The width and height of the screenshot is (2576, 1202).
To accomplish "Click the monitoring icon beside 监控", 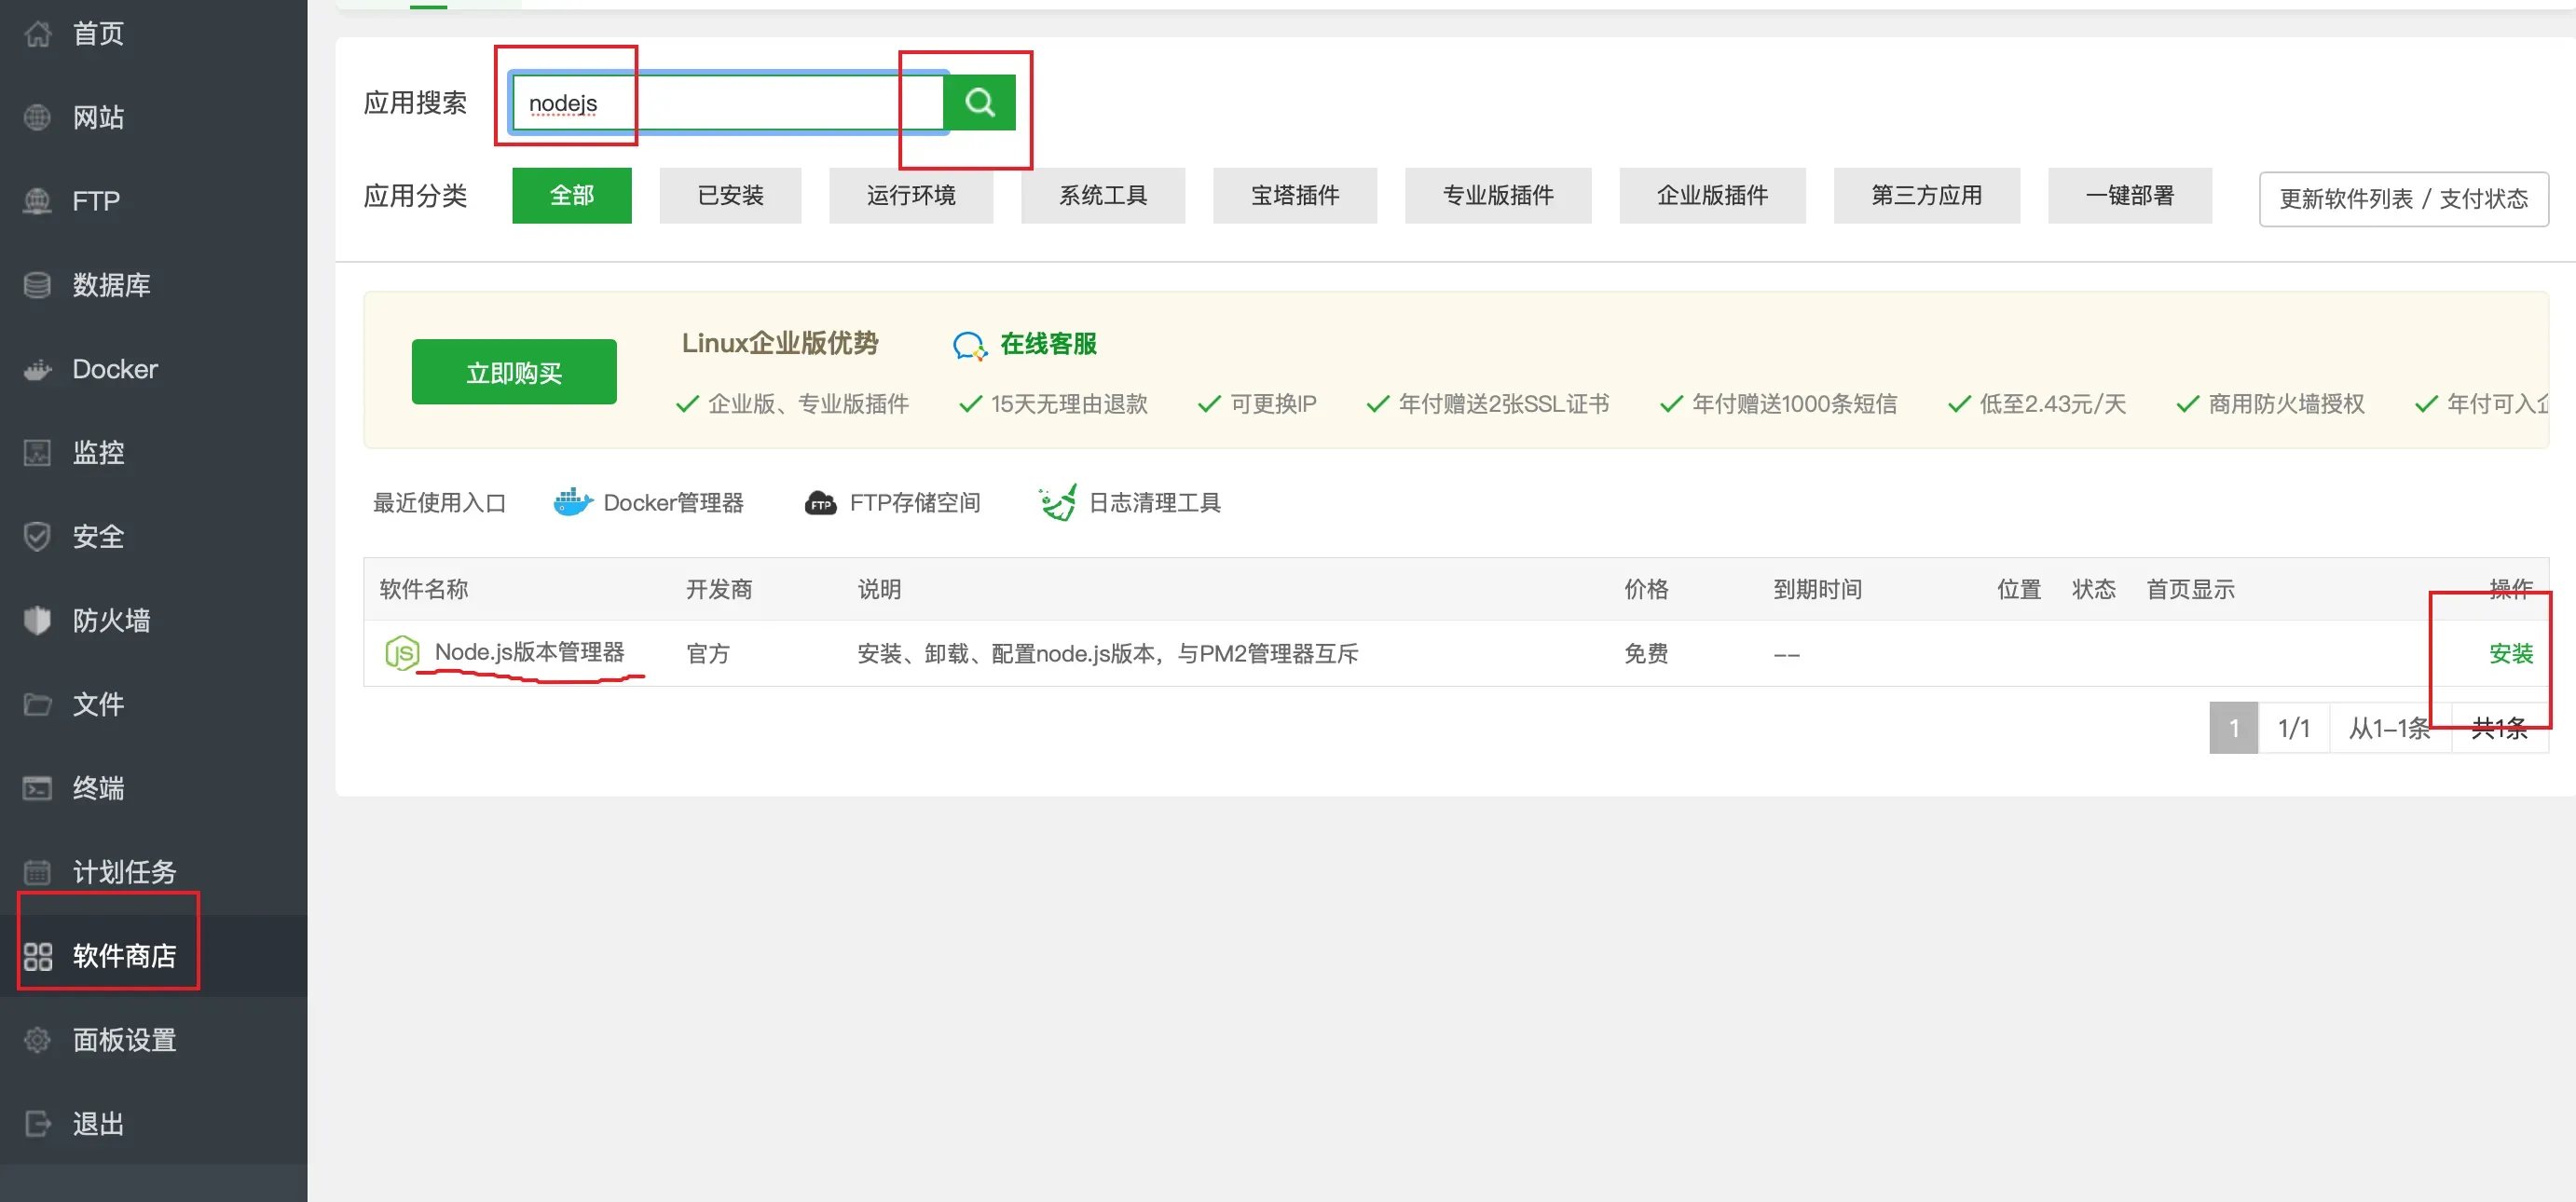I will click(x=37, y=453).
